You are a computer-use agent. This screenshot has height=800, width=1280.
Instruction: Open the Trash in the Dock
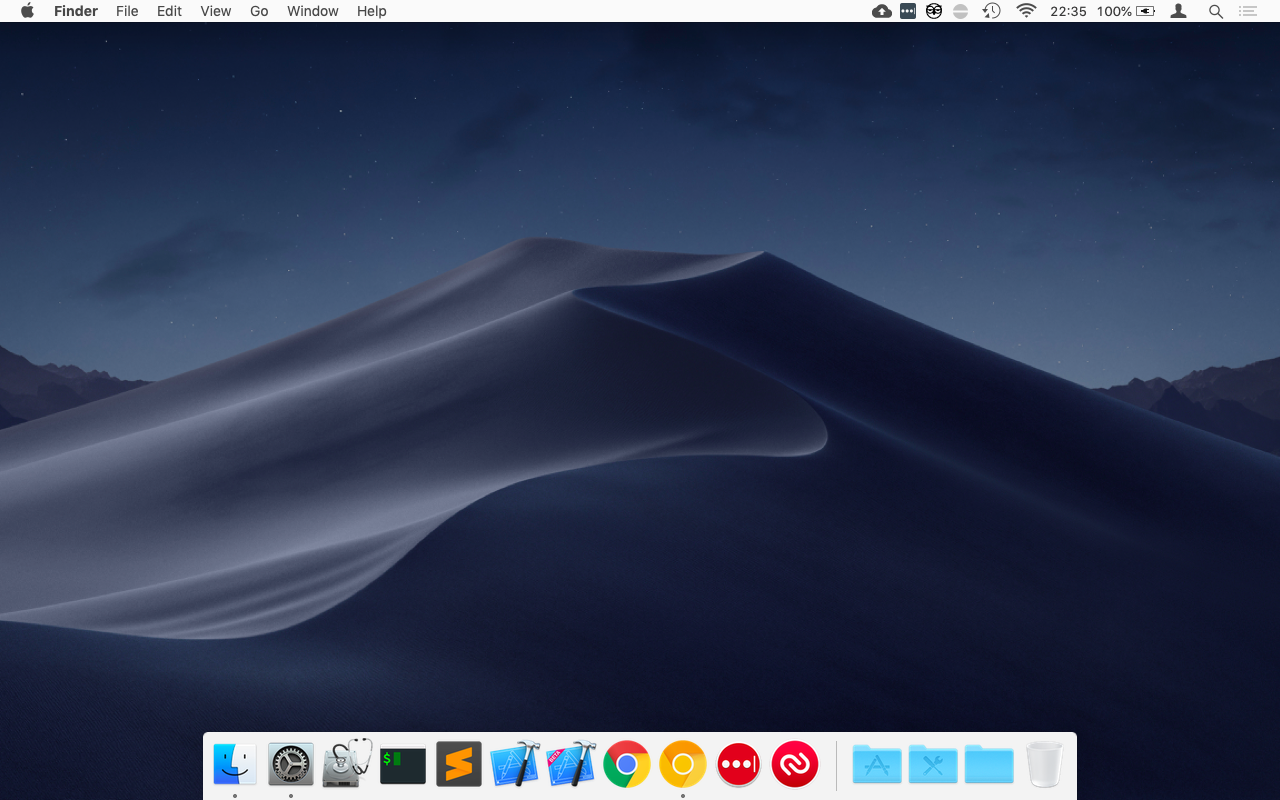1045,765
